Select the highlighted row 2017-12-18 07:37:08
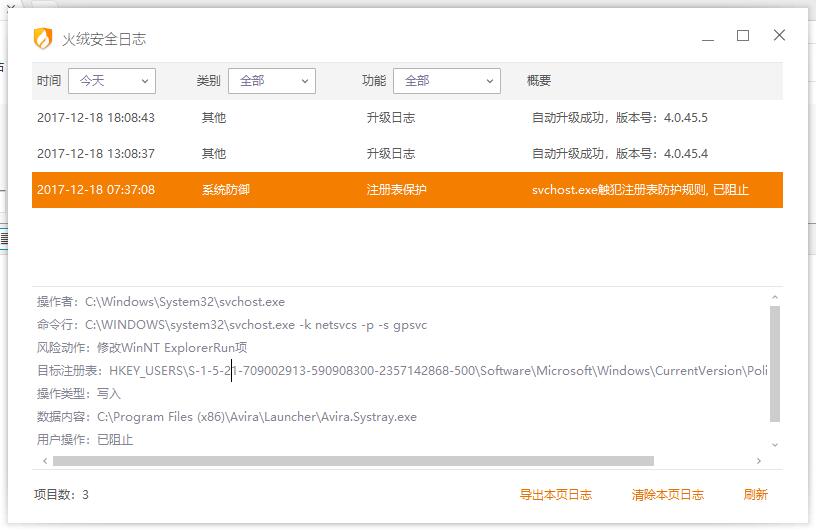 407,190
